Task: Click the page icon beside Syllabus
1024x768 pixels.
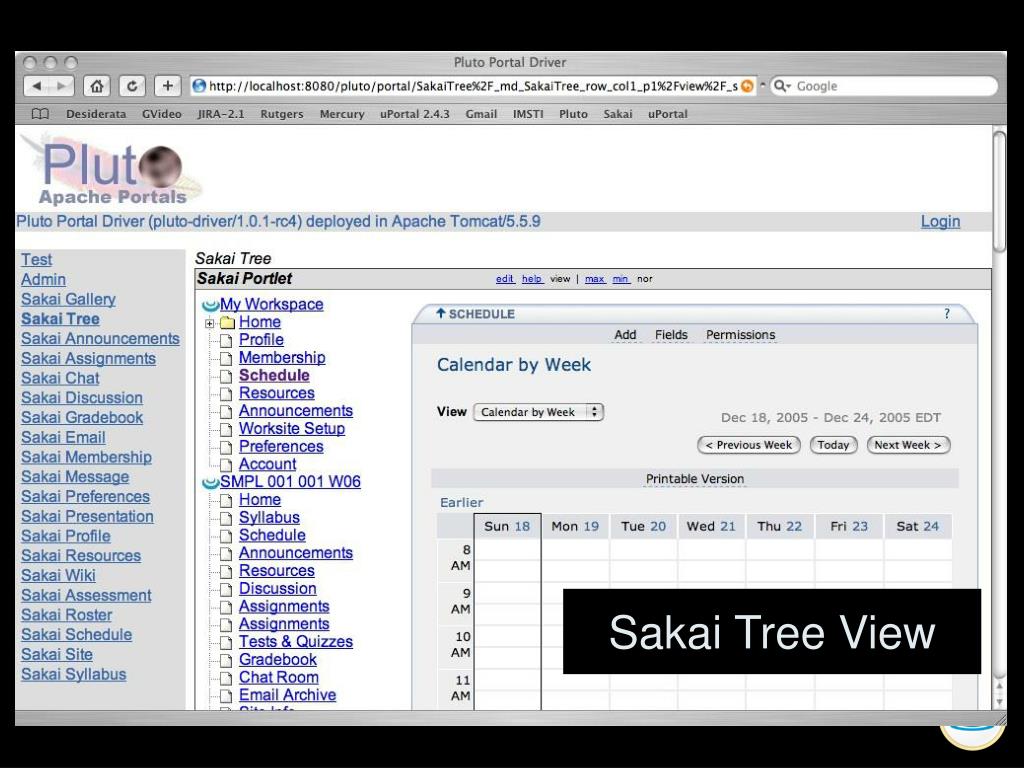Action: [x=226, y=518]
